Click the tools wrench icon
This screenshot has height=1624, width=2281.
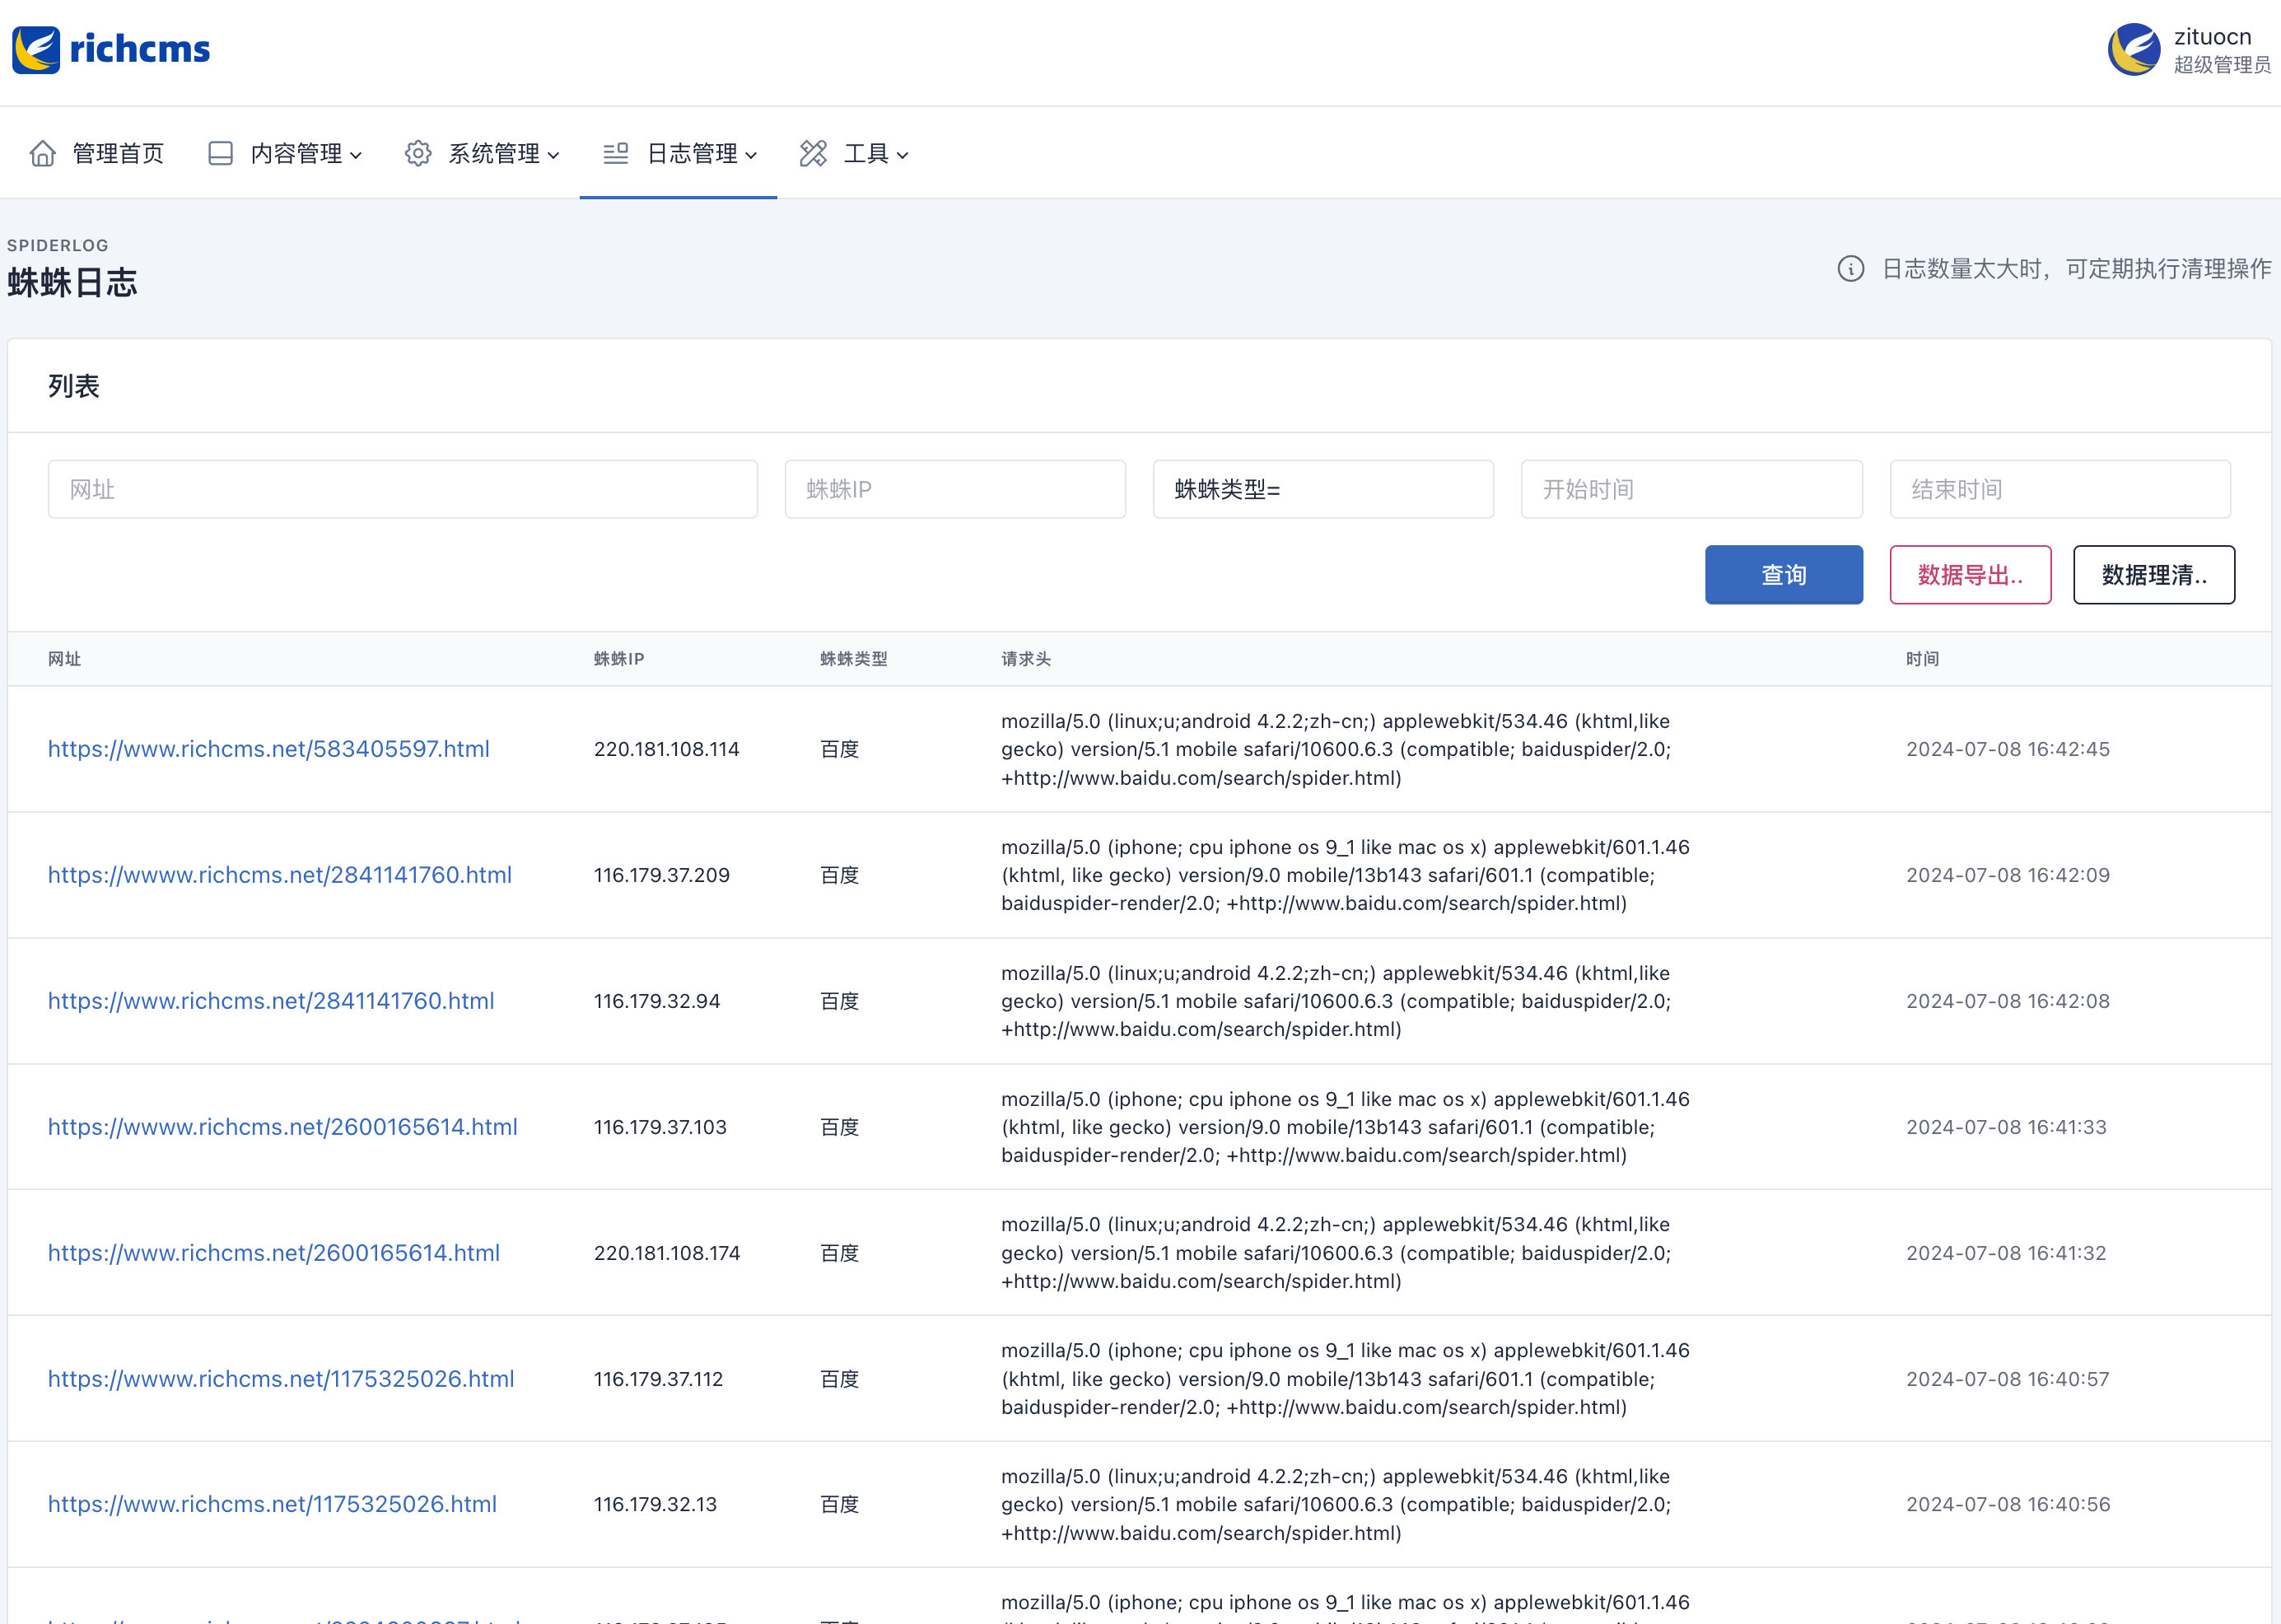[813, 153]
